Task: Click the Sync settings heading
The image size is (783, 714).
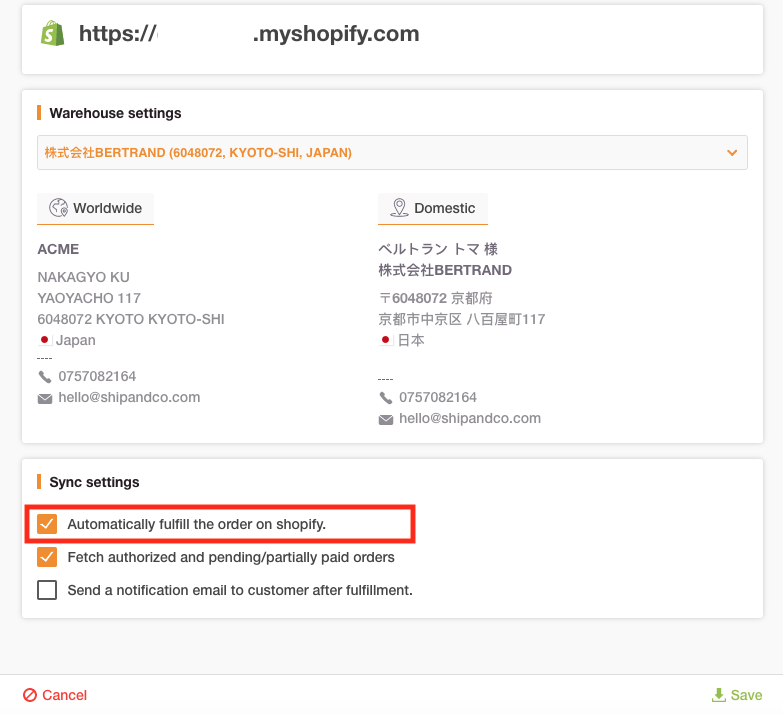Action: pyautogui.click(x=94, y=482)
